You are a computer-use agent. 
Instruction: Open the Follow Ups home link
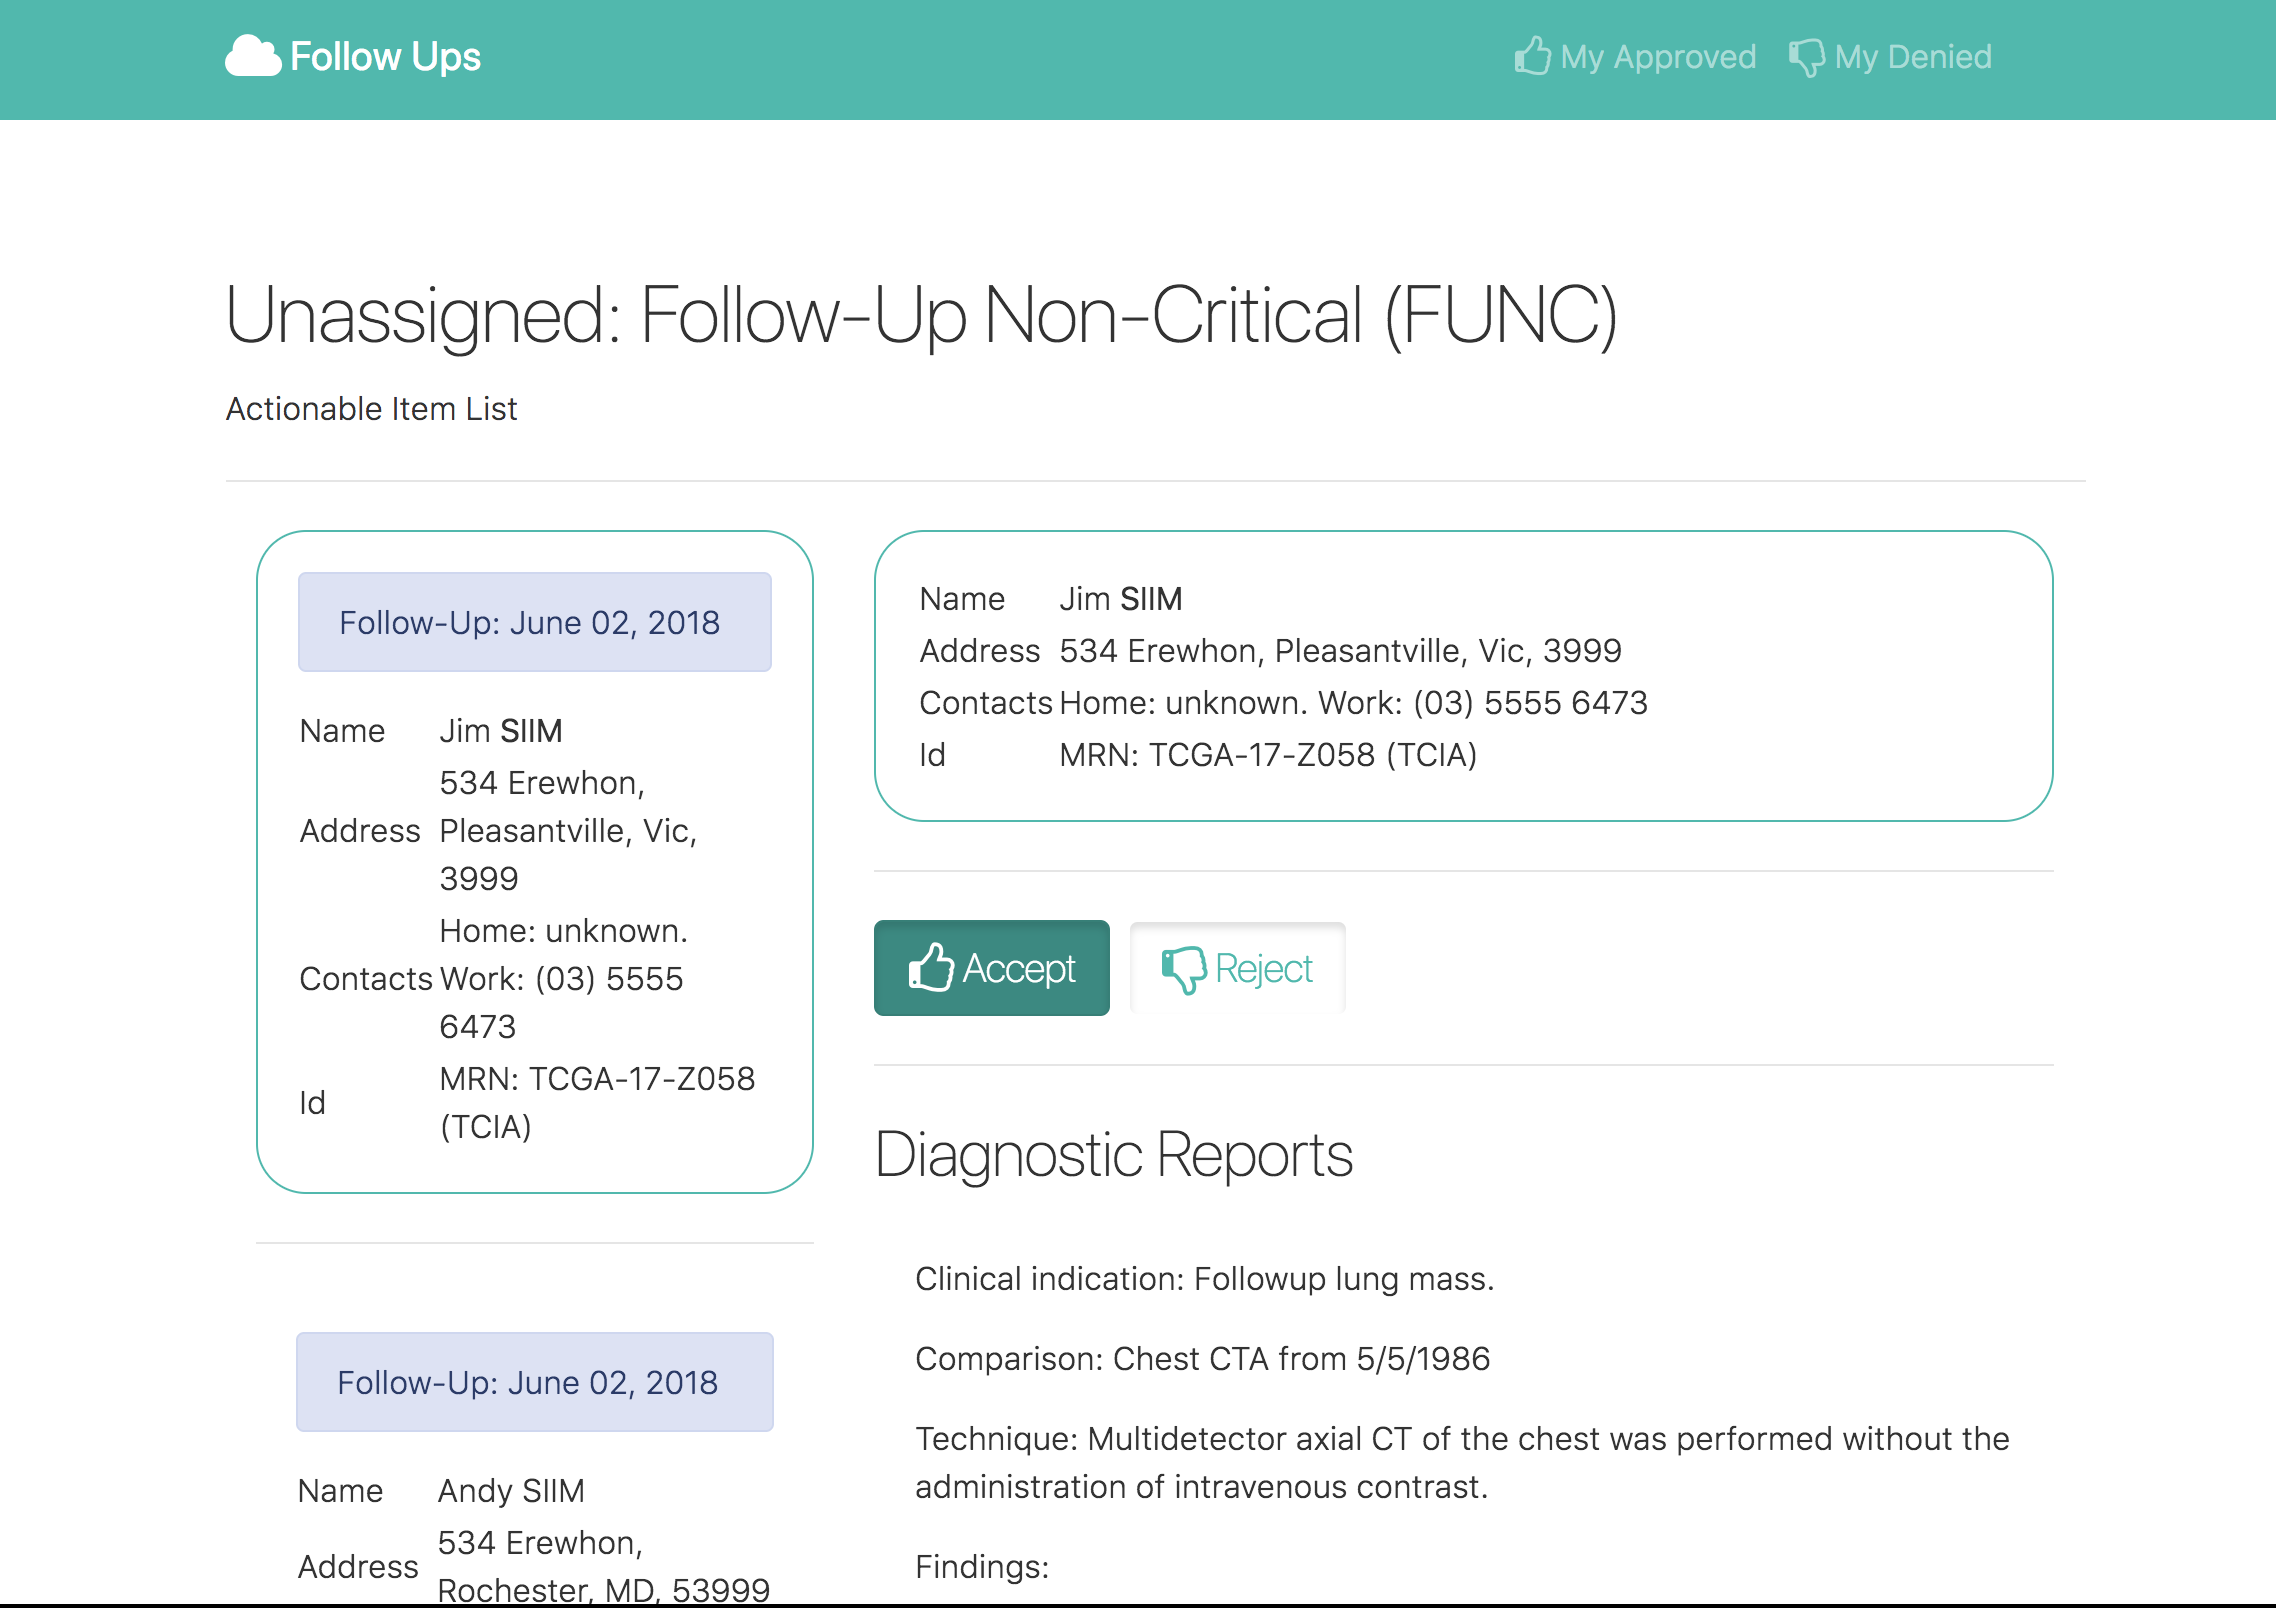(x=353, y=57)
